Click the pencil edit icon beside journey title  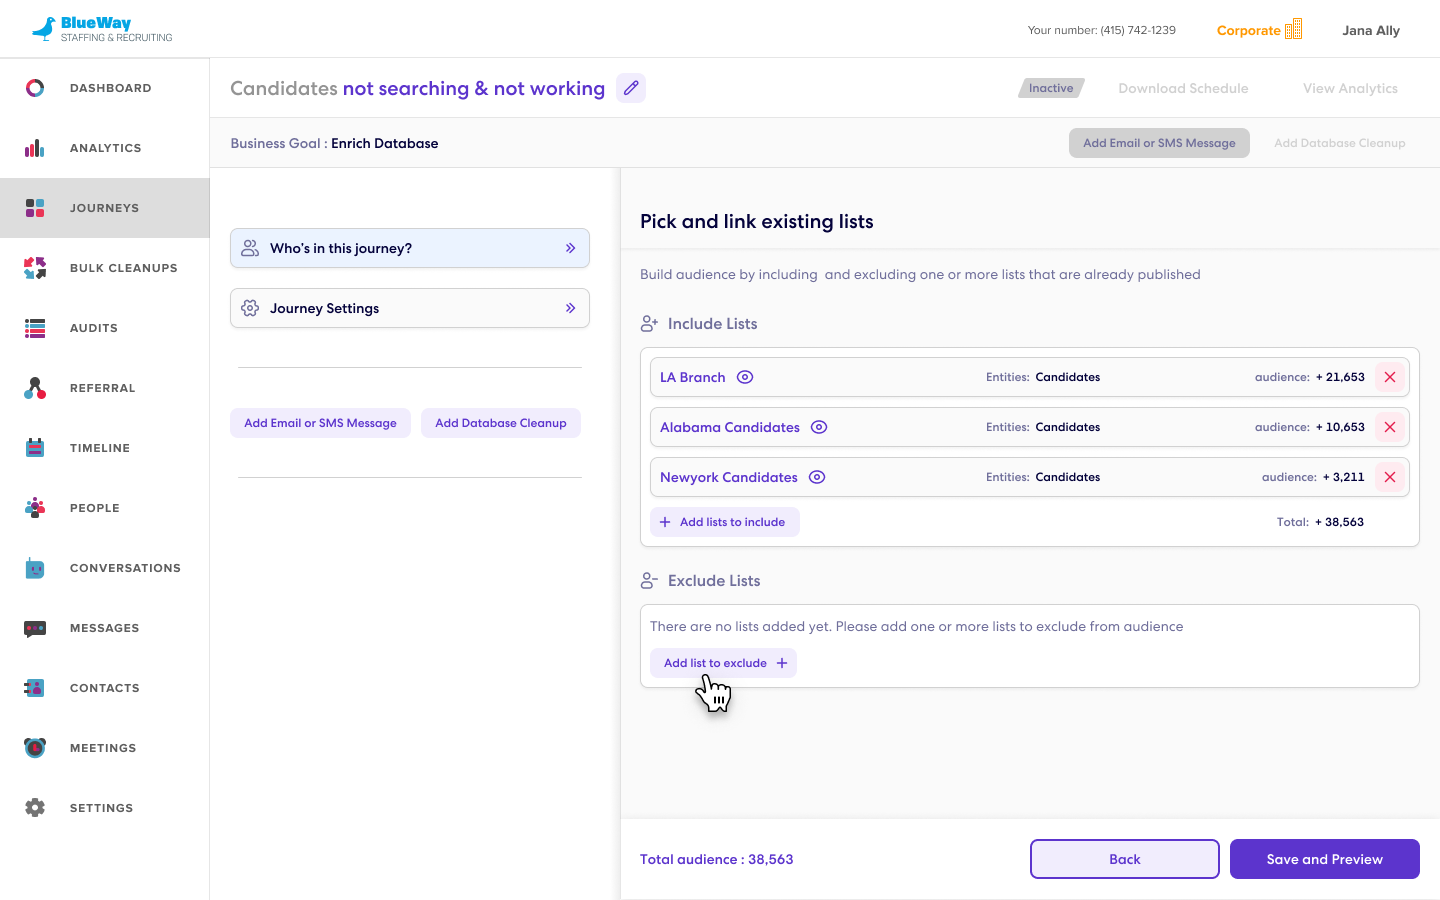[631, 88]
